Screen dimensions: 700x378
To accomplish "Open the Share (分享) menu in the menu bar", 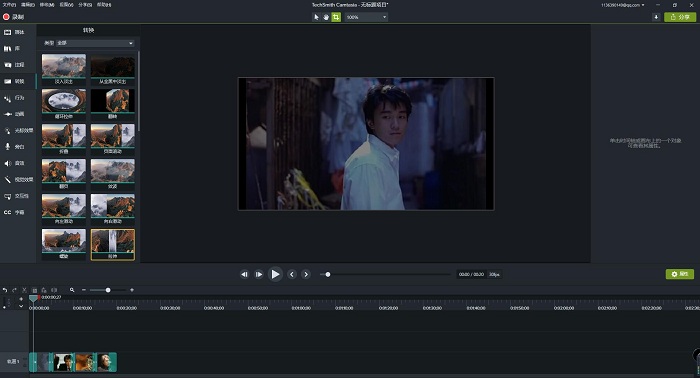I will pyautogui.click(x=85, y=4).
